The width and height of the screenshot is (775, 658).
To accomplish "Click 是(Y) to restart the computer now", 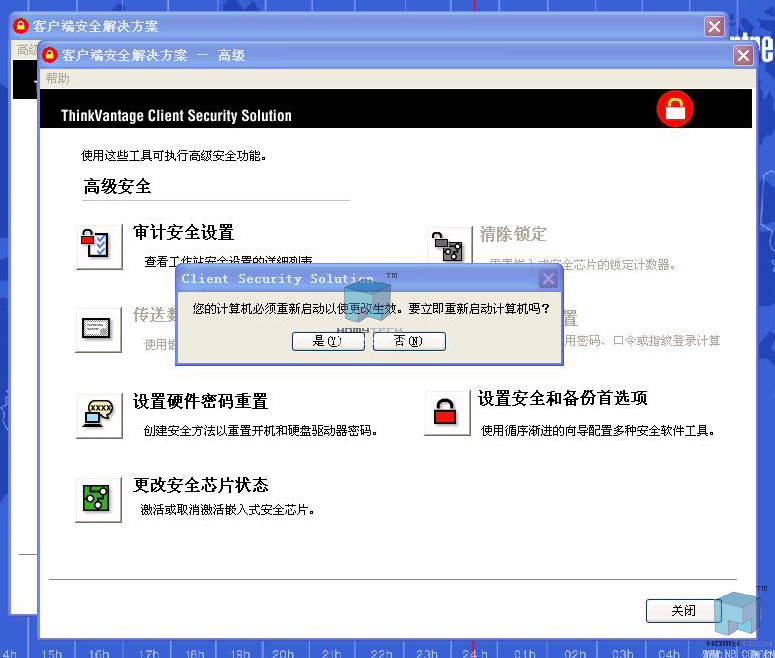I will 328,341.
